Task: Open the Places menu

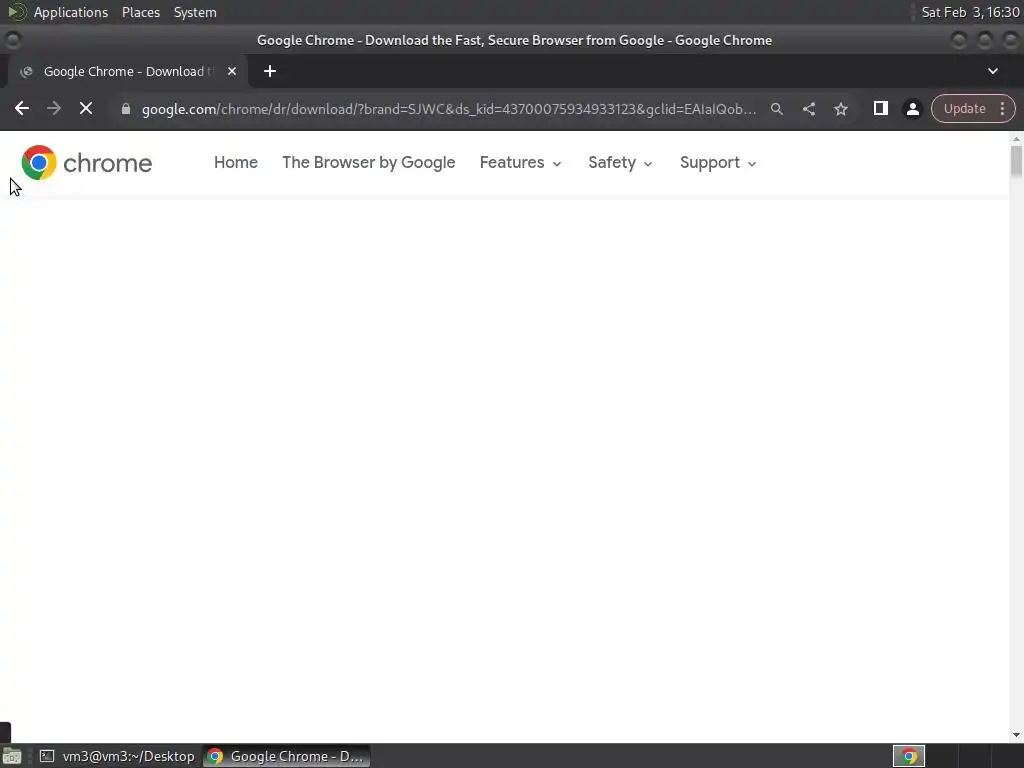Action: click(x=140, y=12)
